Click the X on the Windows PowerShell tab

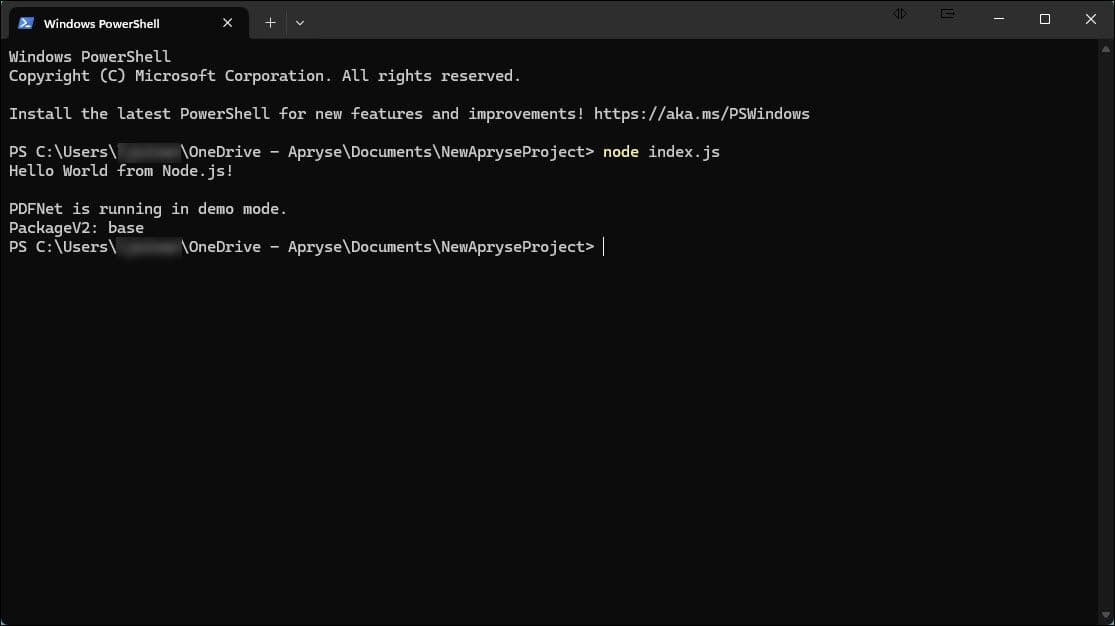tap(227, 22)
